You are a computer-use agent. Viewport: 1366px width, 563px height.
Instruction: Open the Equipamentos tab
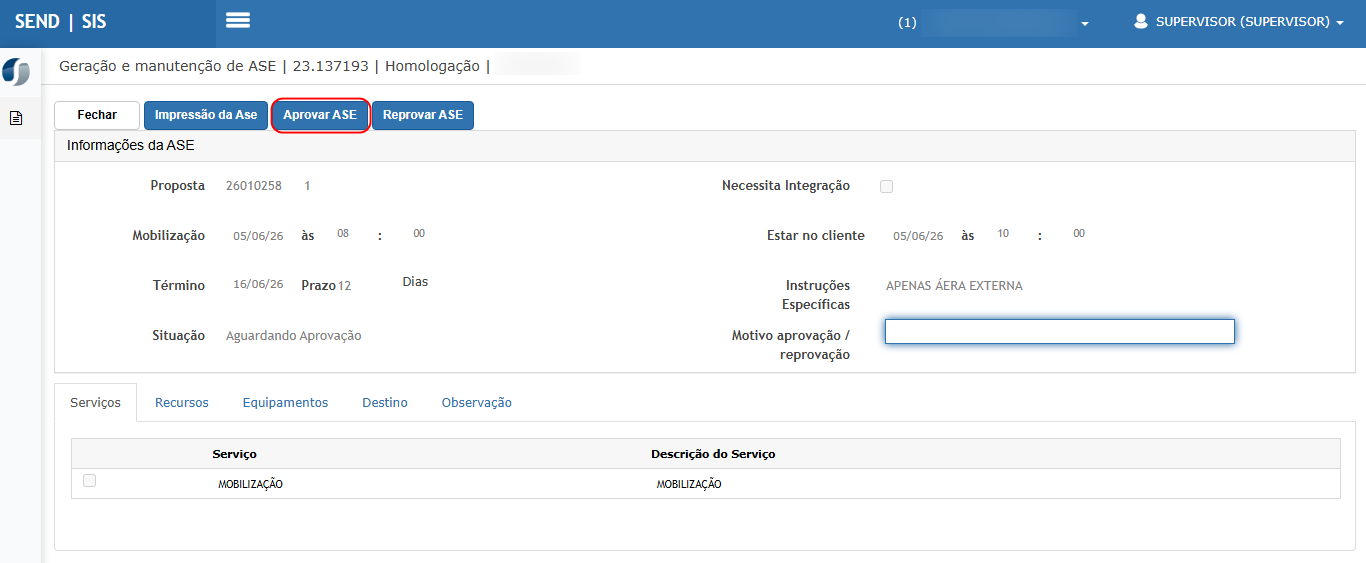coord(285,402)
